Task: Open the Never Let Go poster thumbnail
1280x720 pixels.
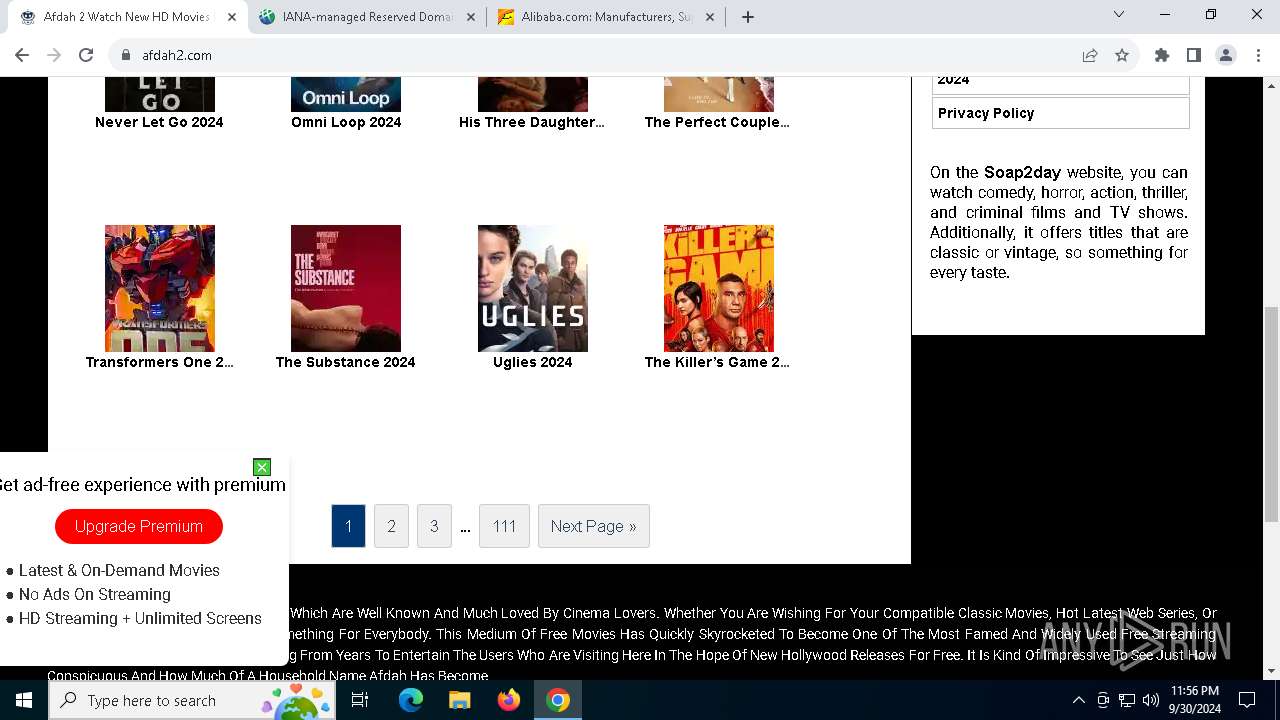Action: tap(160, 94)
